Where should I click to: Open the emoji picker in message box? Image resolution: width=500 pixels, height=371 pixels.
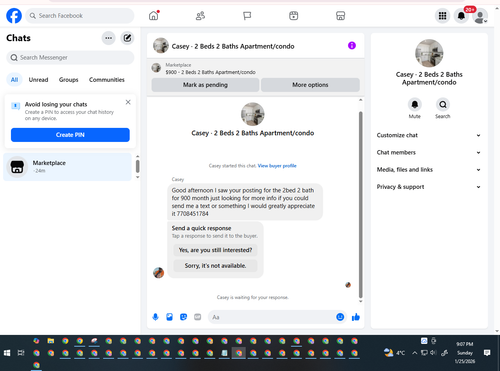pos(340,317)
